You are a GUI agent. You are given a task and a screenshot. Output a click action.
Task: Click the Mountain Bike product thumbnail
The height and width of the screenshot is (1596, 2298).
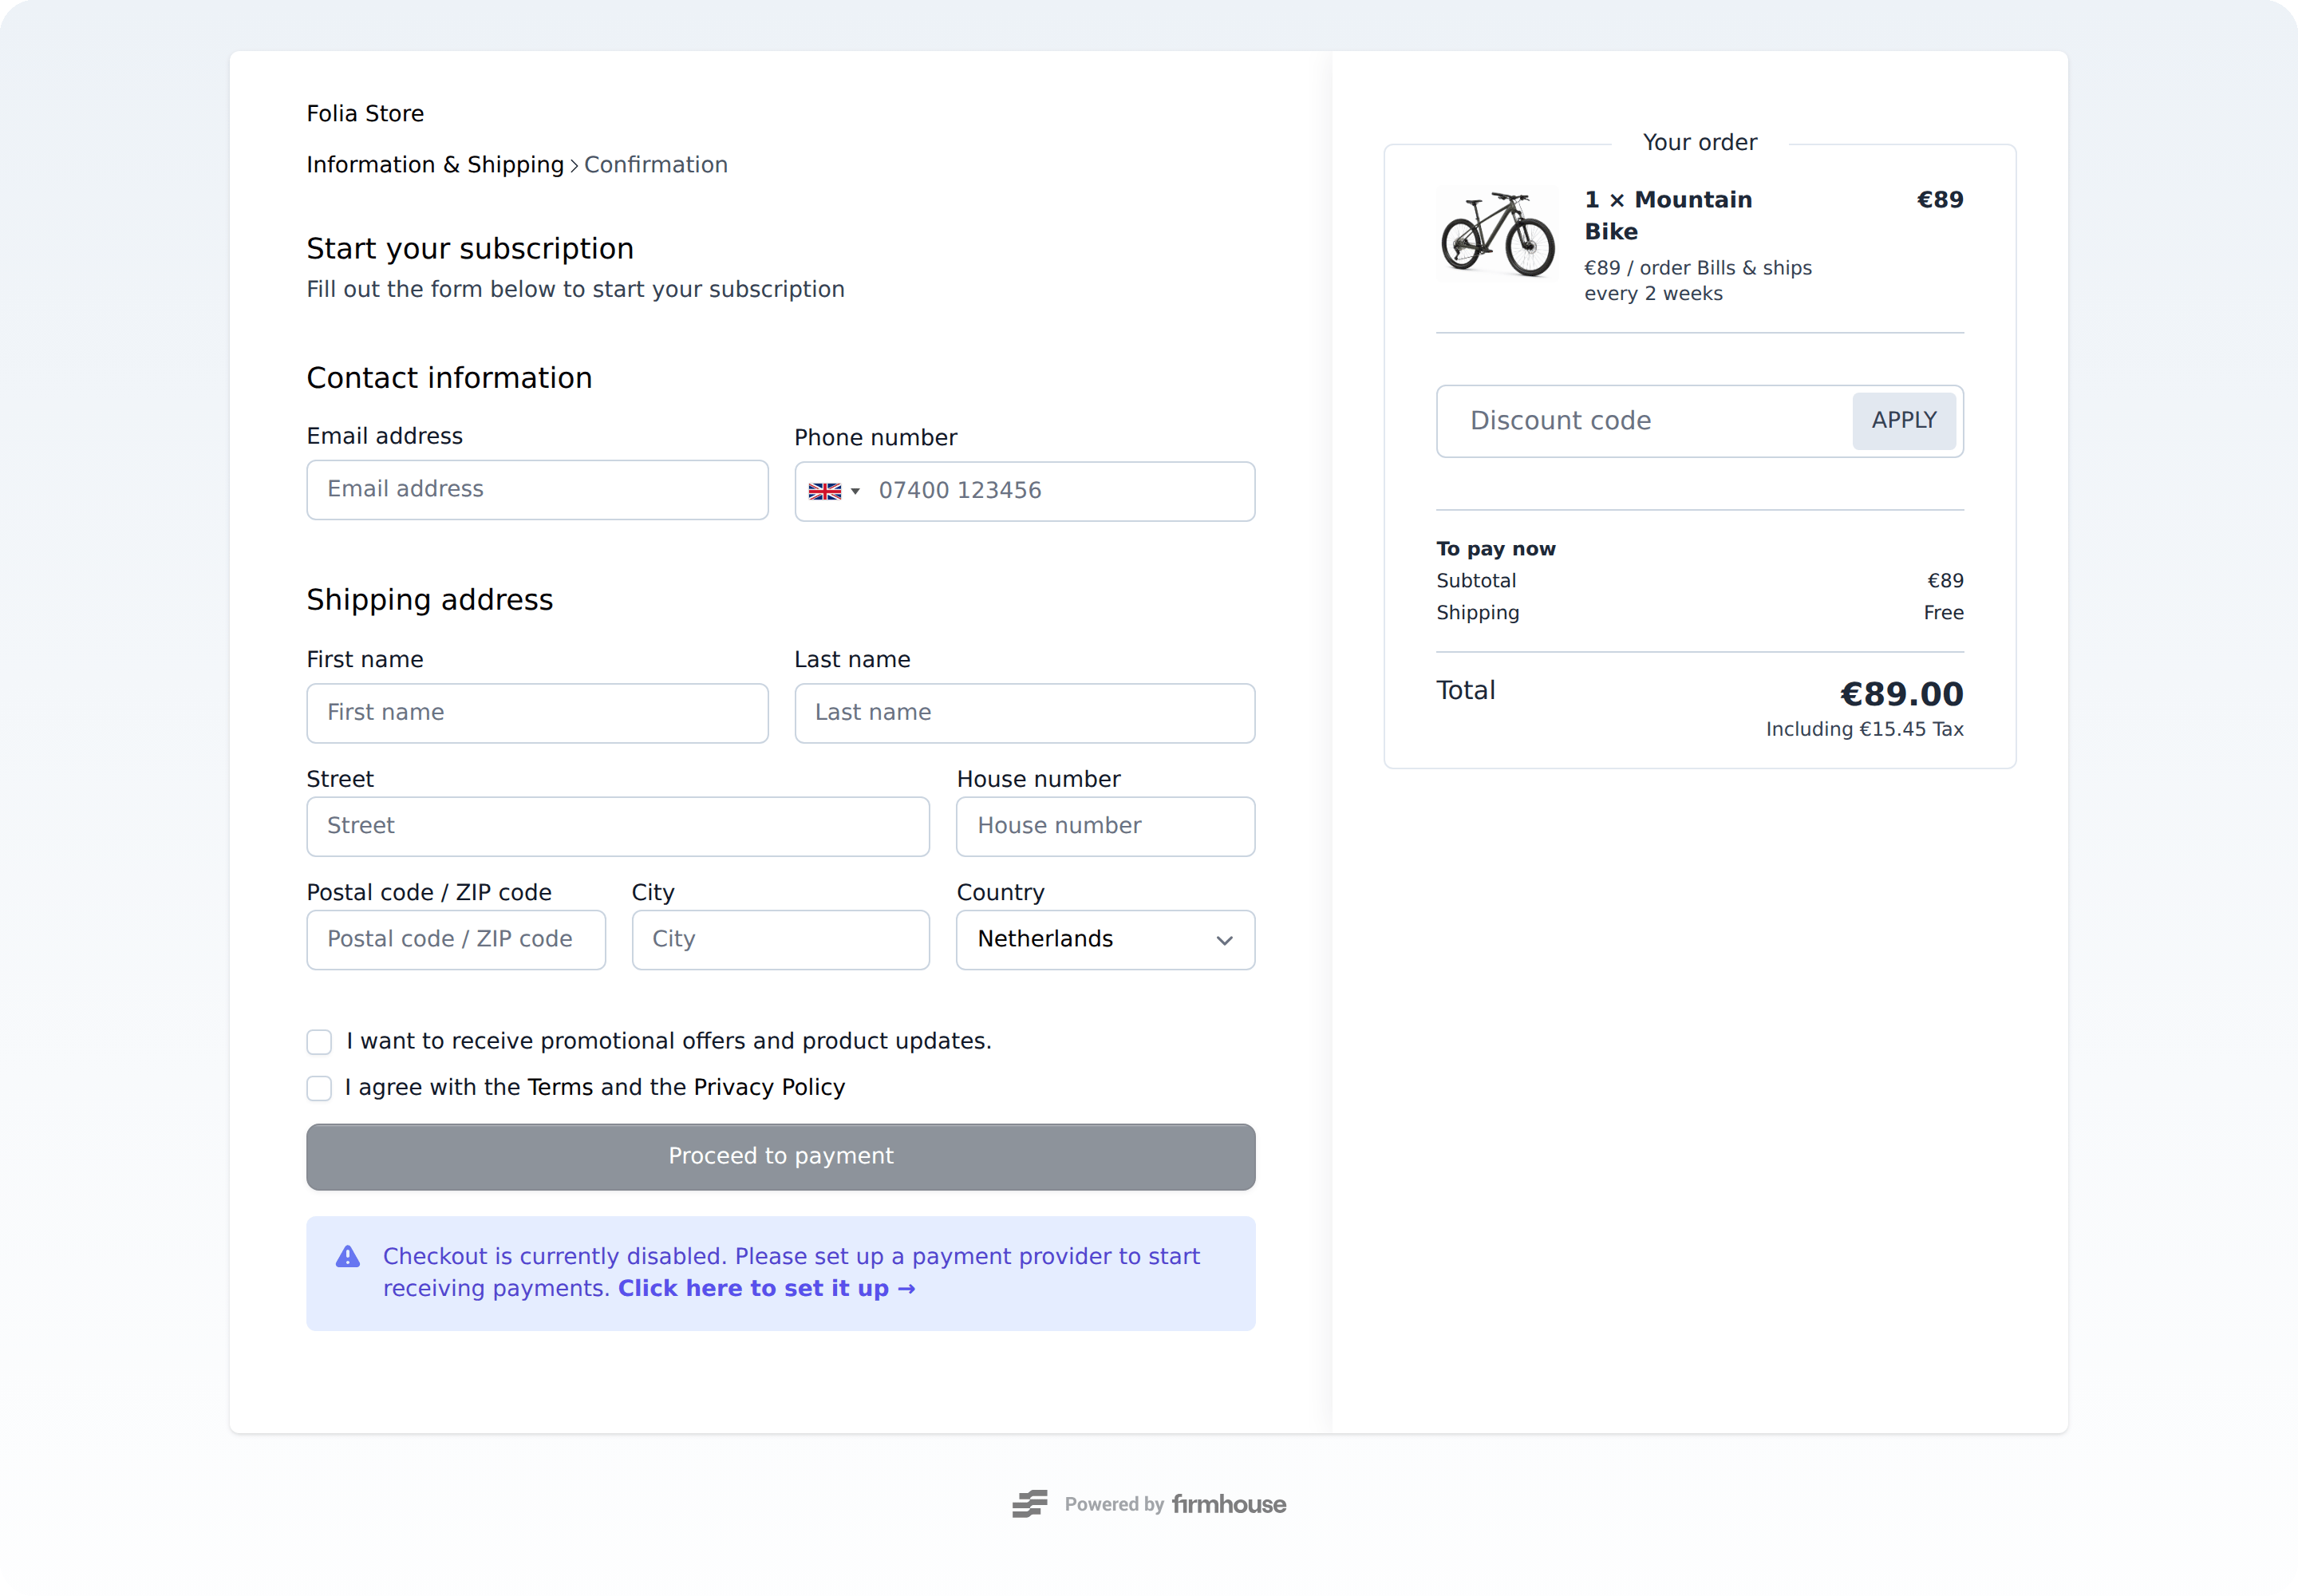1497,233
